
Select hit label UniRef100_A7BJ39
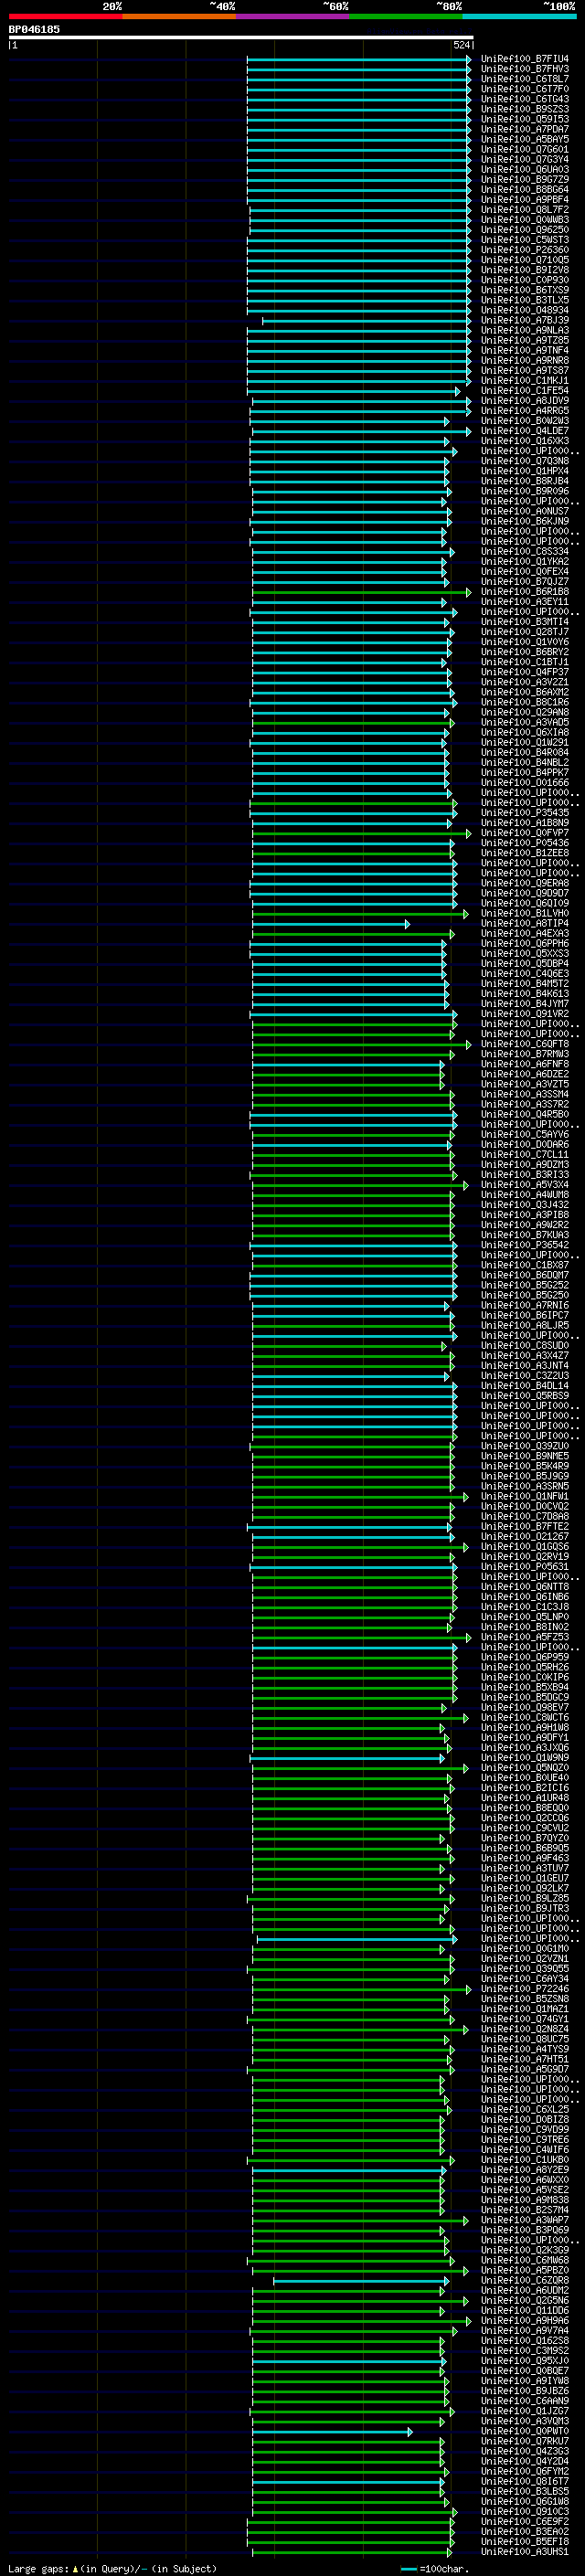(x=525, y=320)
